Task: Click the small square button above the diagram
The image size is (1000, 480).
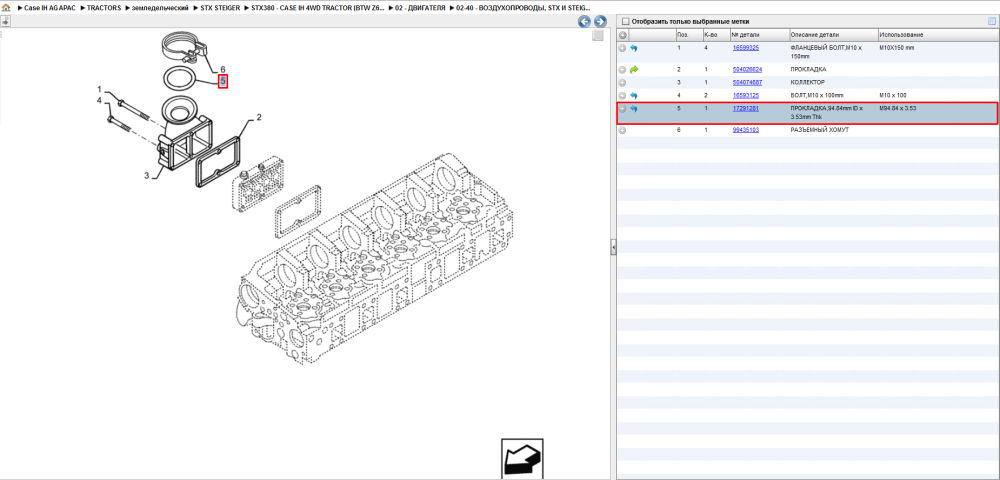Action: [598, 36]
